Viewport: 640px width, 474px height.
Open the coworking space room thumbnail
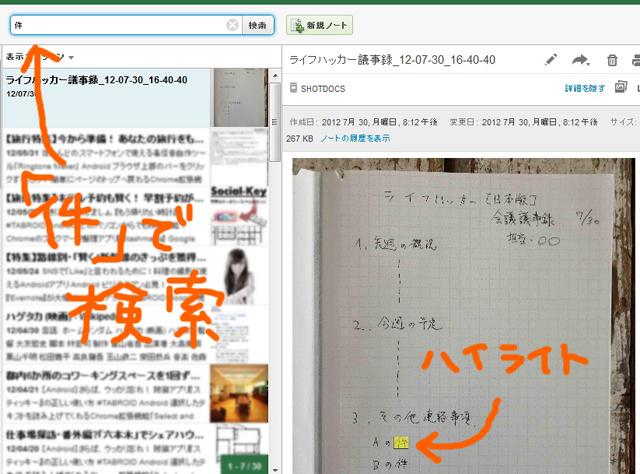239,394
